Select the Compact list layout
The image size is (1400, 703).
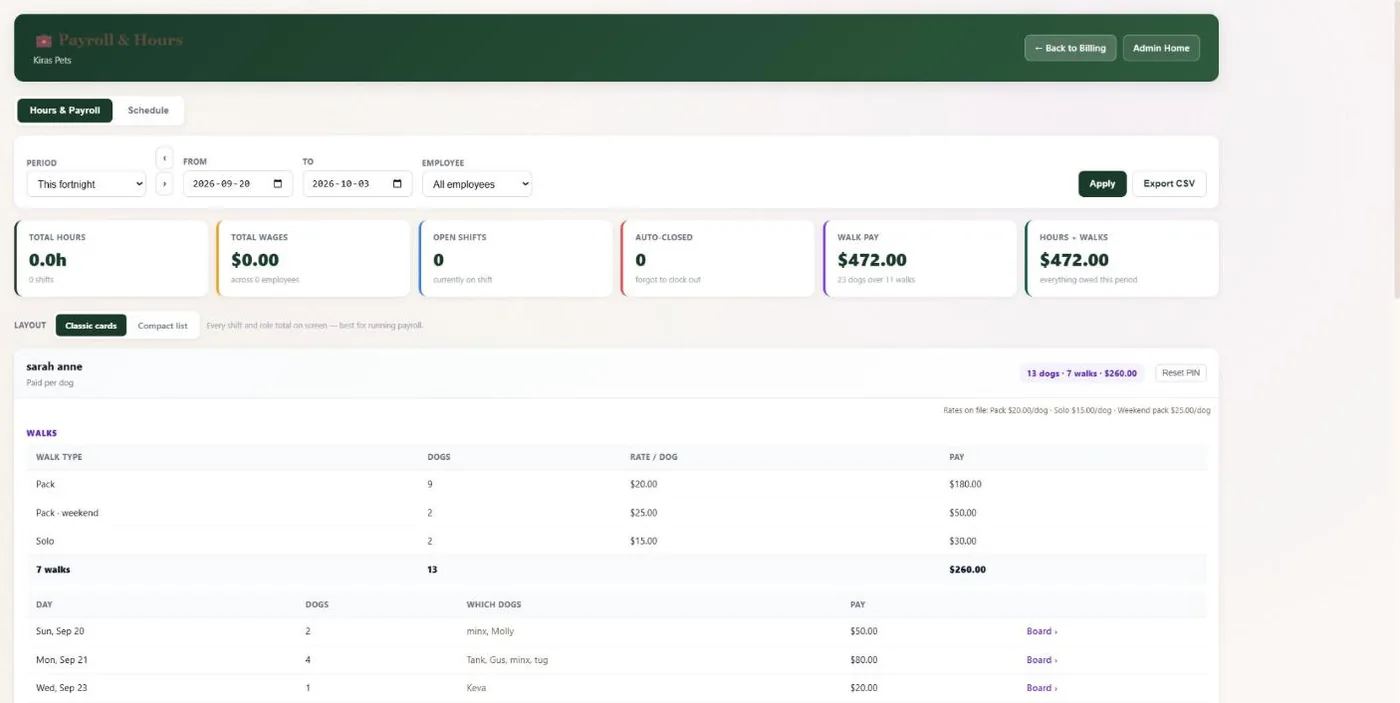click(162, 326)
